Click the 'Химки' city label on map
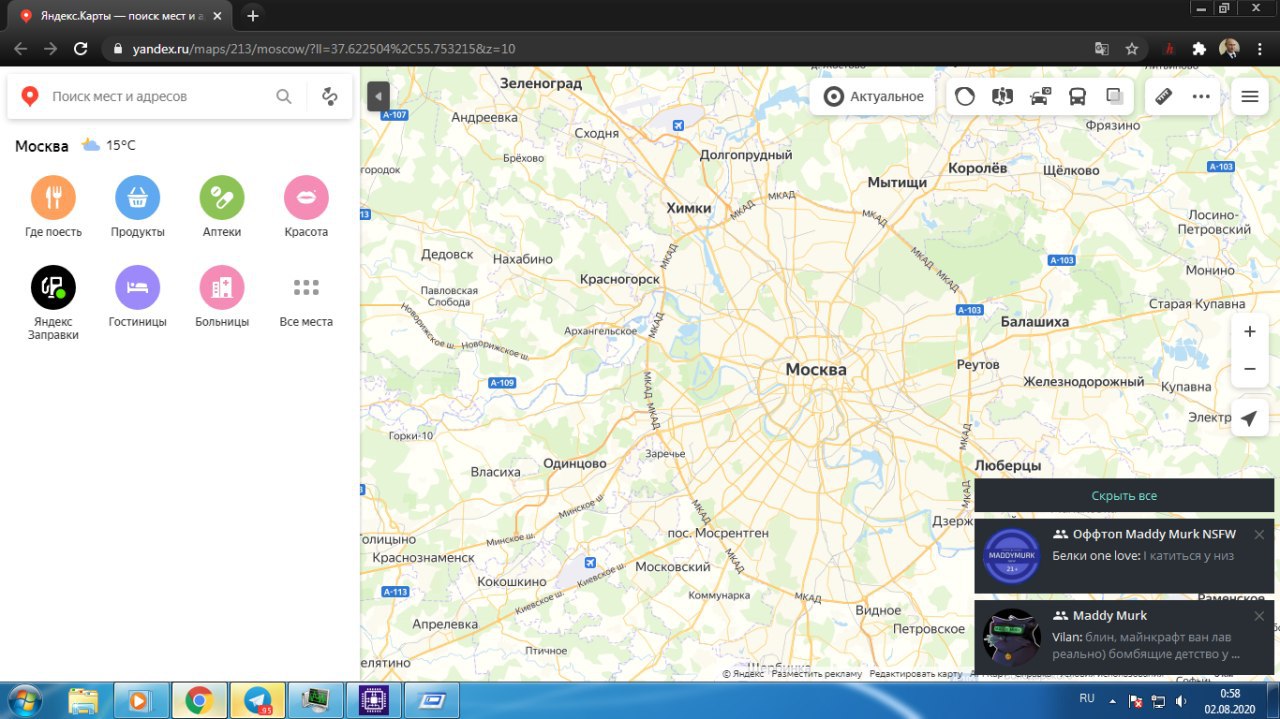The image size is (1280, 719). 689,208
